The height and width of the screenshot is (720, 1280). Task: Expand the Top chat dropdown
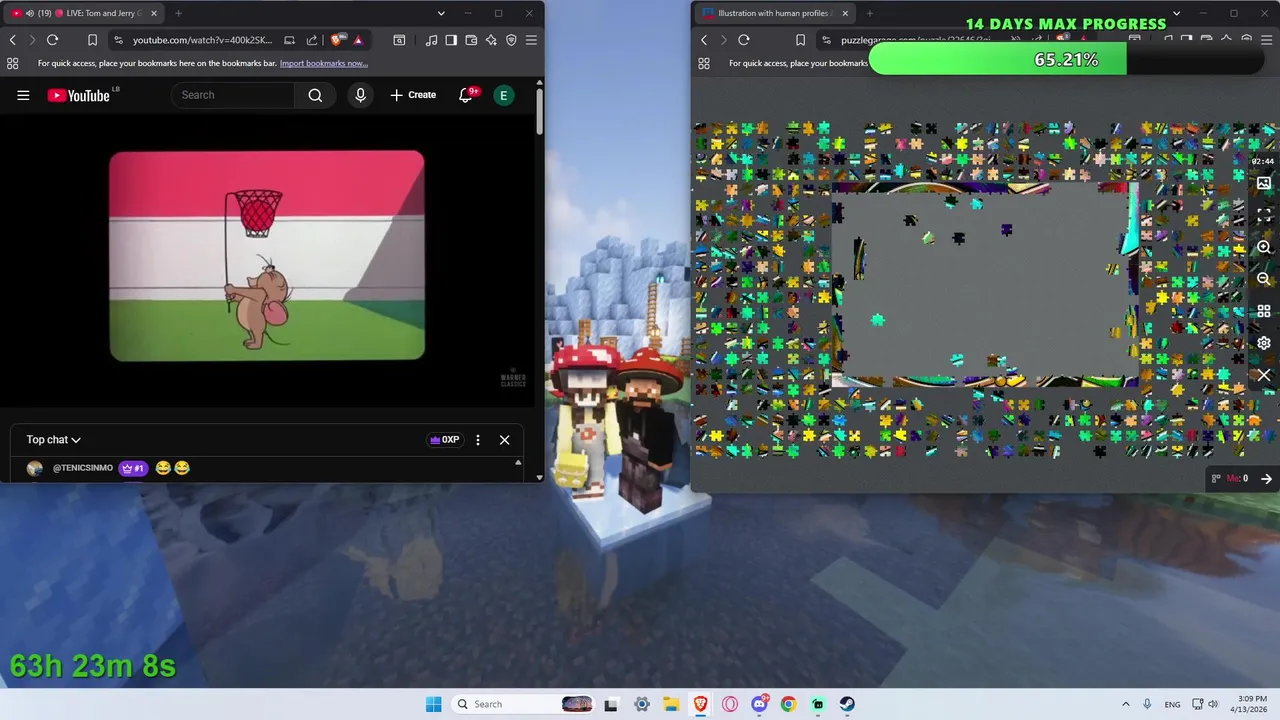click(53, 440)
